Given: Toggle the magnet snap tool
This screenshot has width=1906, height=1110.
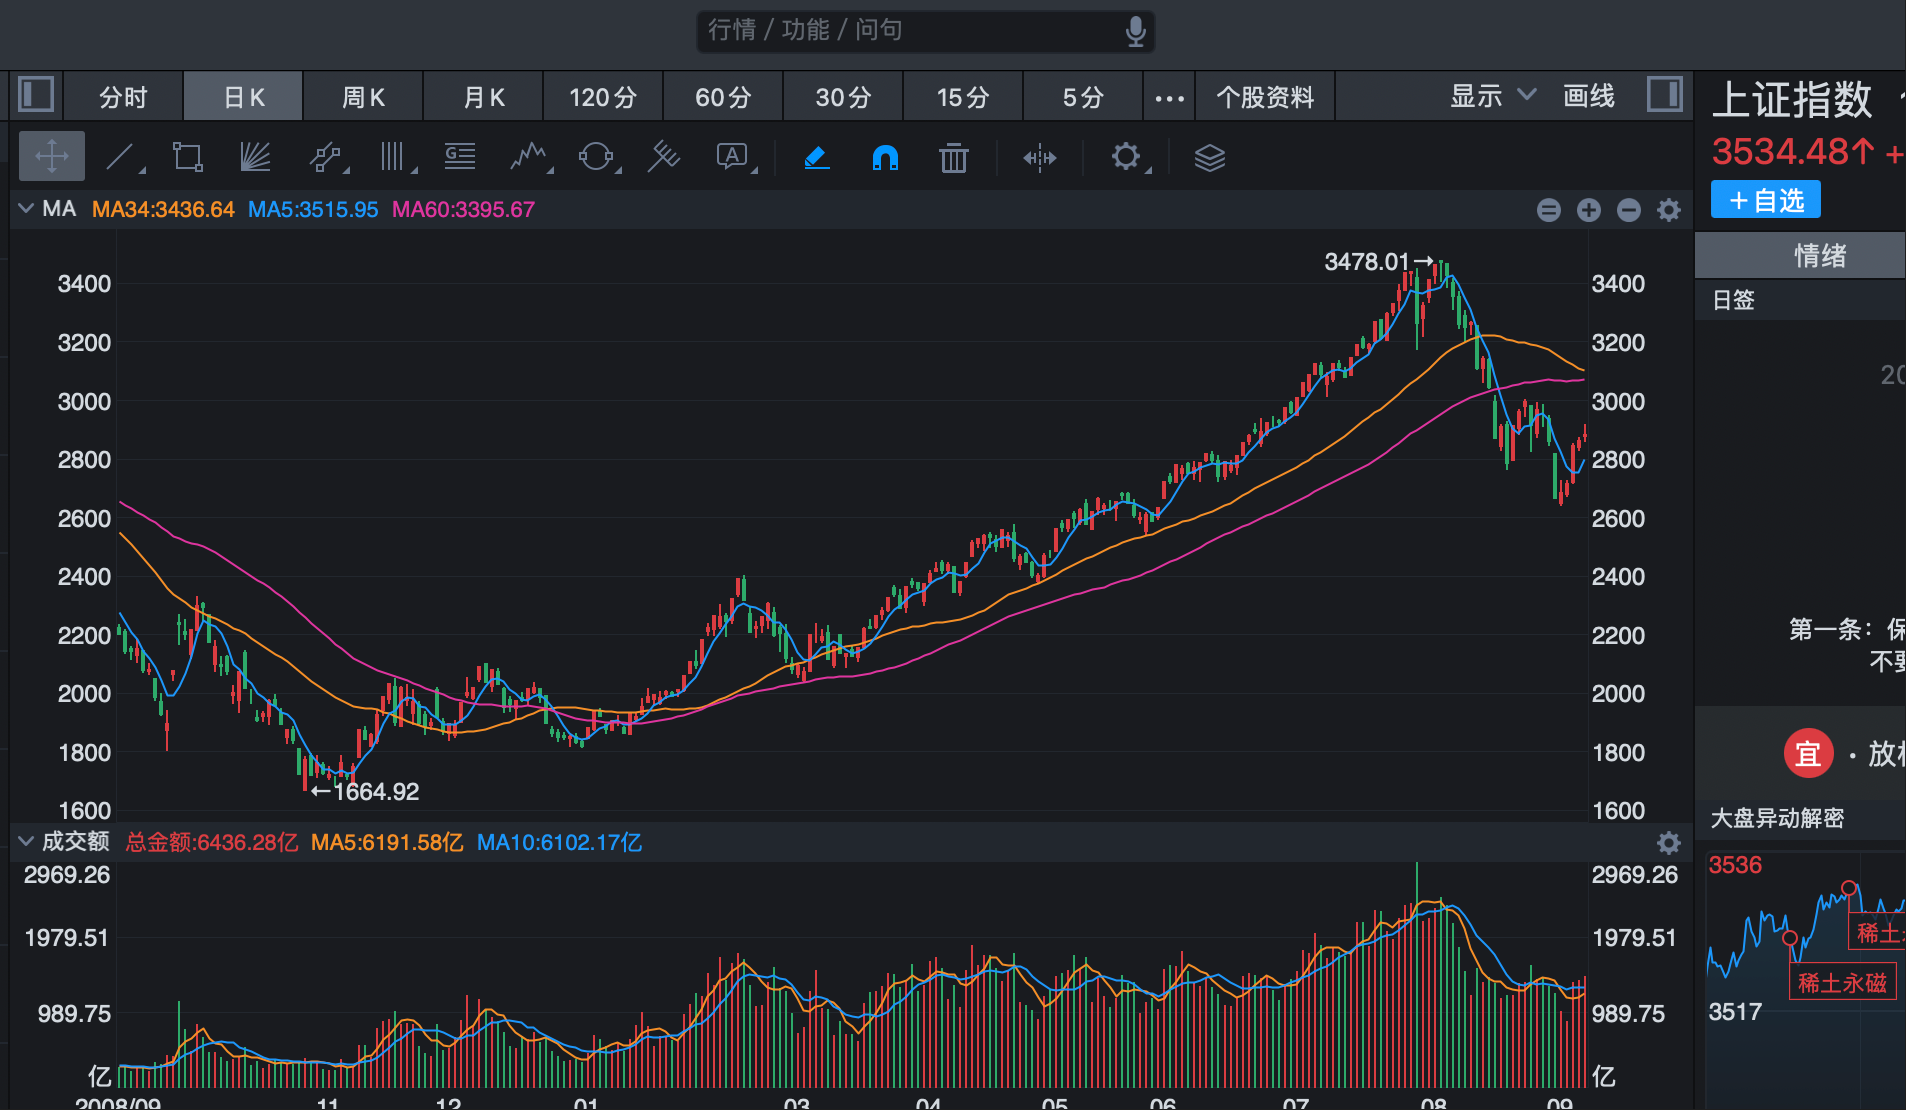Looking at the screenshot, I should (885, 157).
